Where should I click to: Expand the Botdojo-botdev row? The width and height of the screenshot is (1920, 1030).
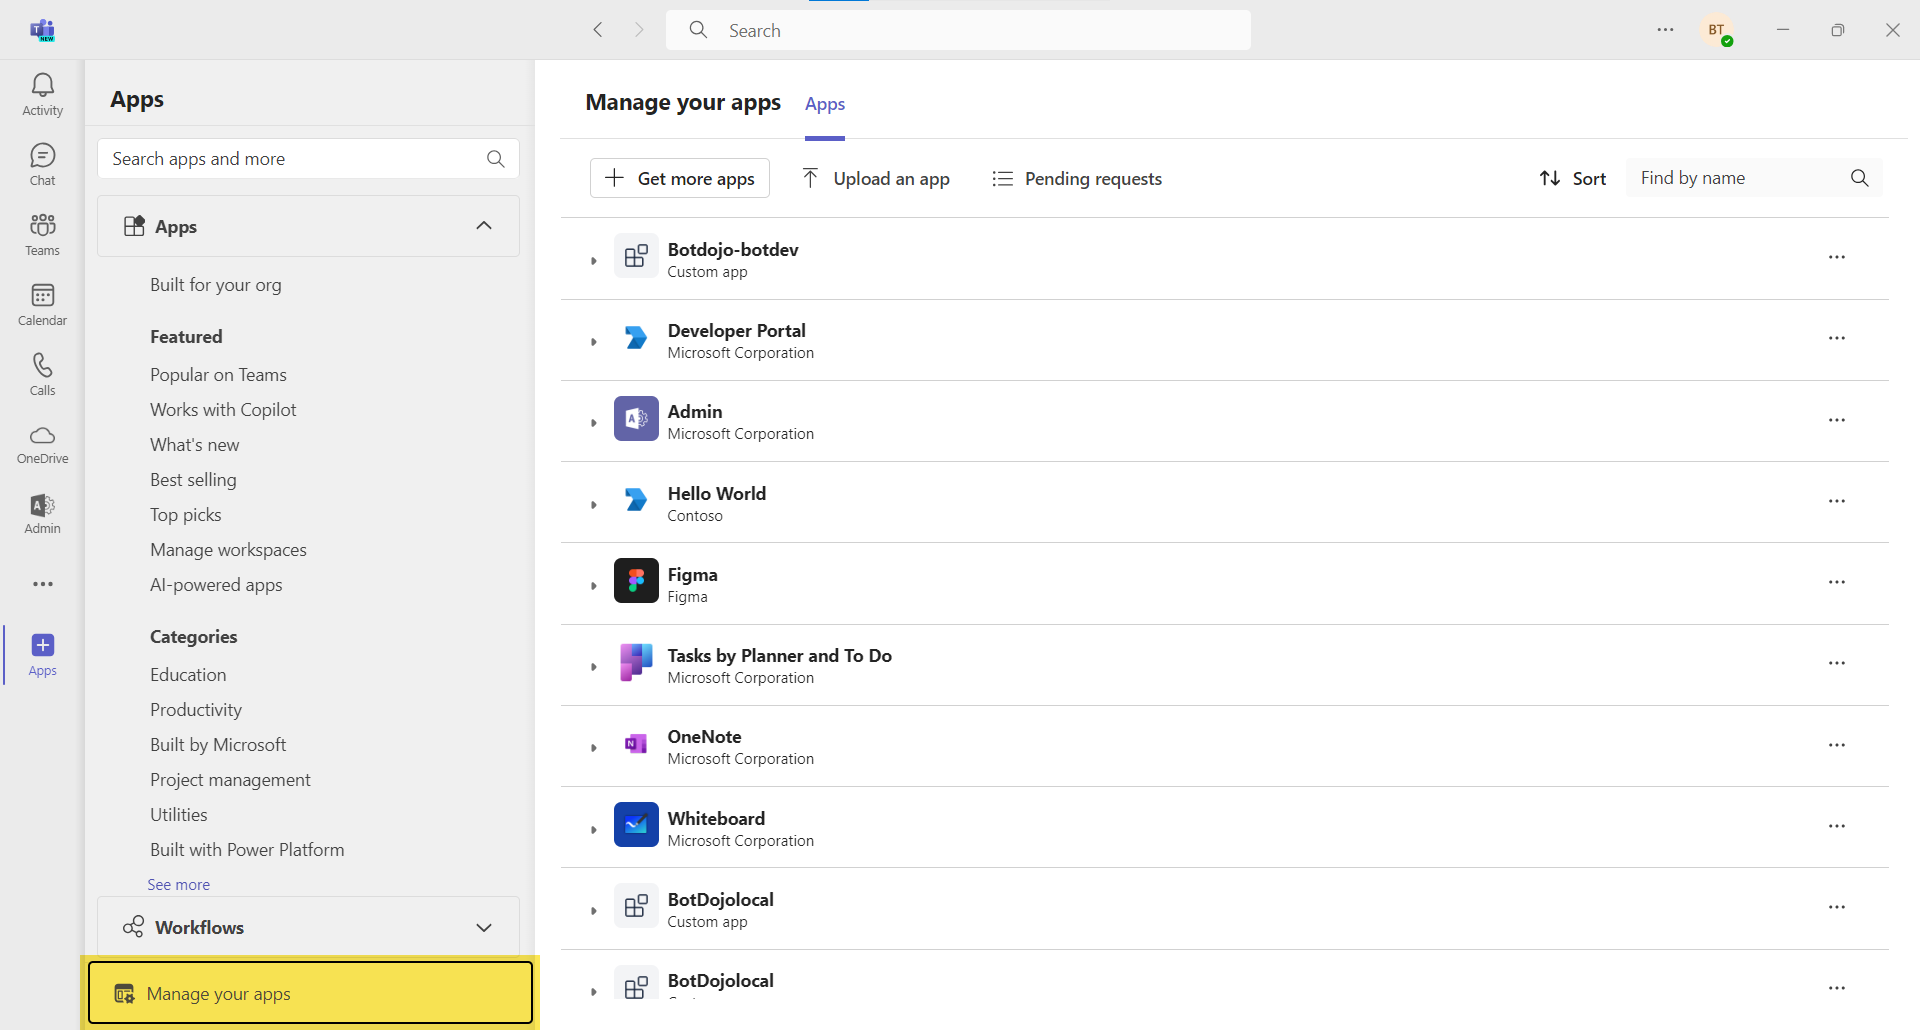pyautogui.click(x=593, y=261)
